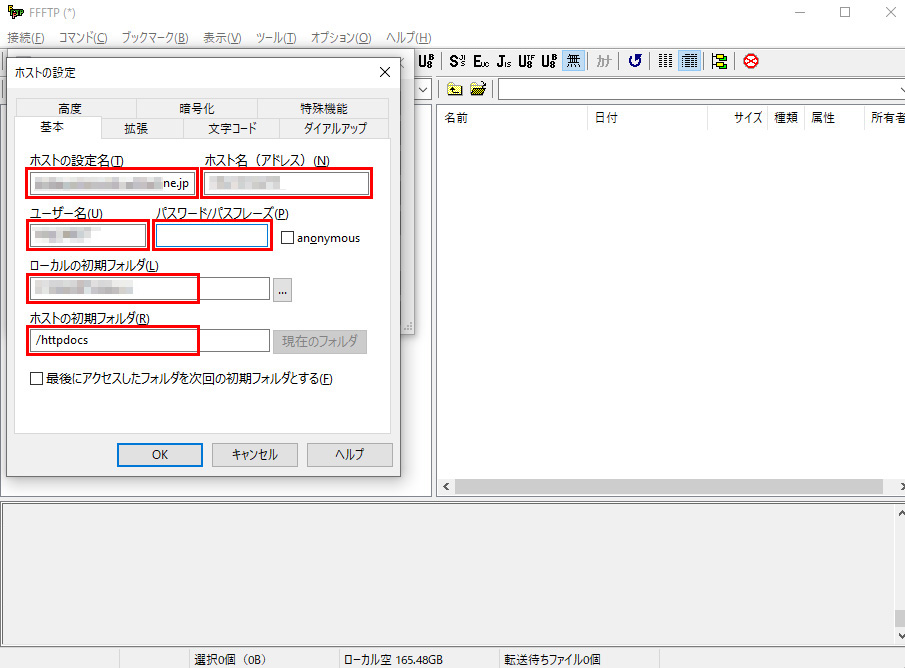Switch to list view icon
The image size is (905, 668).
[x=665, y=61]
